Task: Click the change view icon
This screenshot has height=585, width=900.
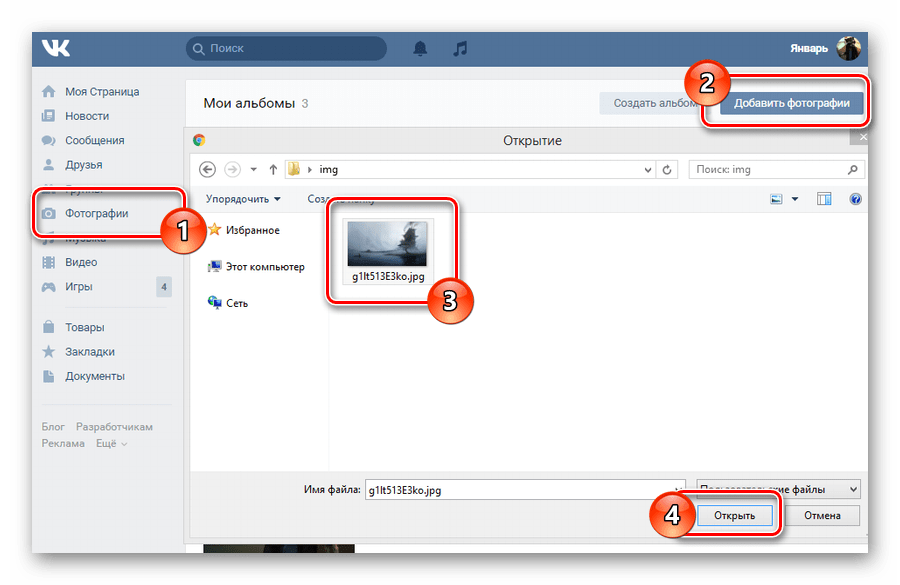Action: [x=776, y=199]
